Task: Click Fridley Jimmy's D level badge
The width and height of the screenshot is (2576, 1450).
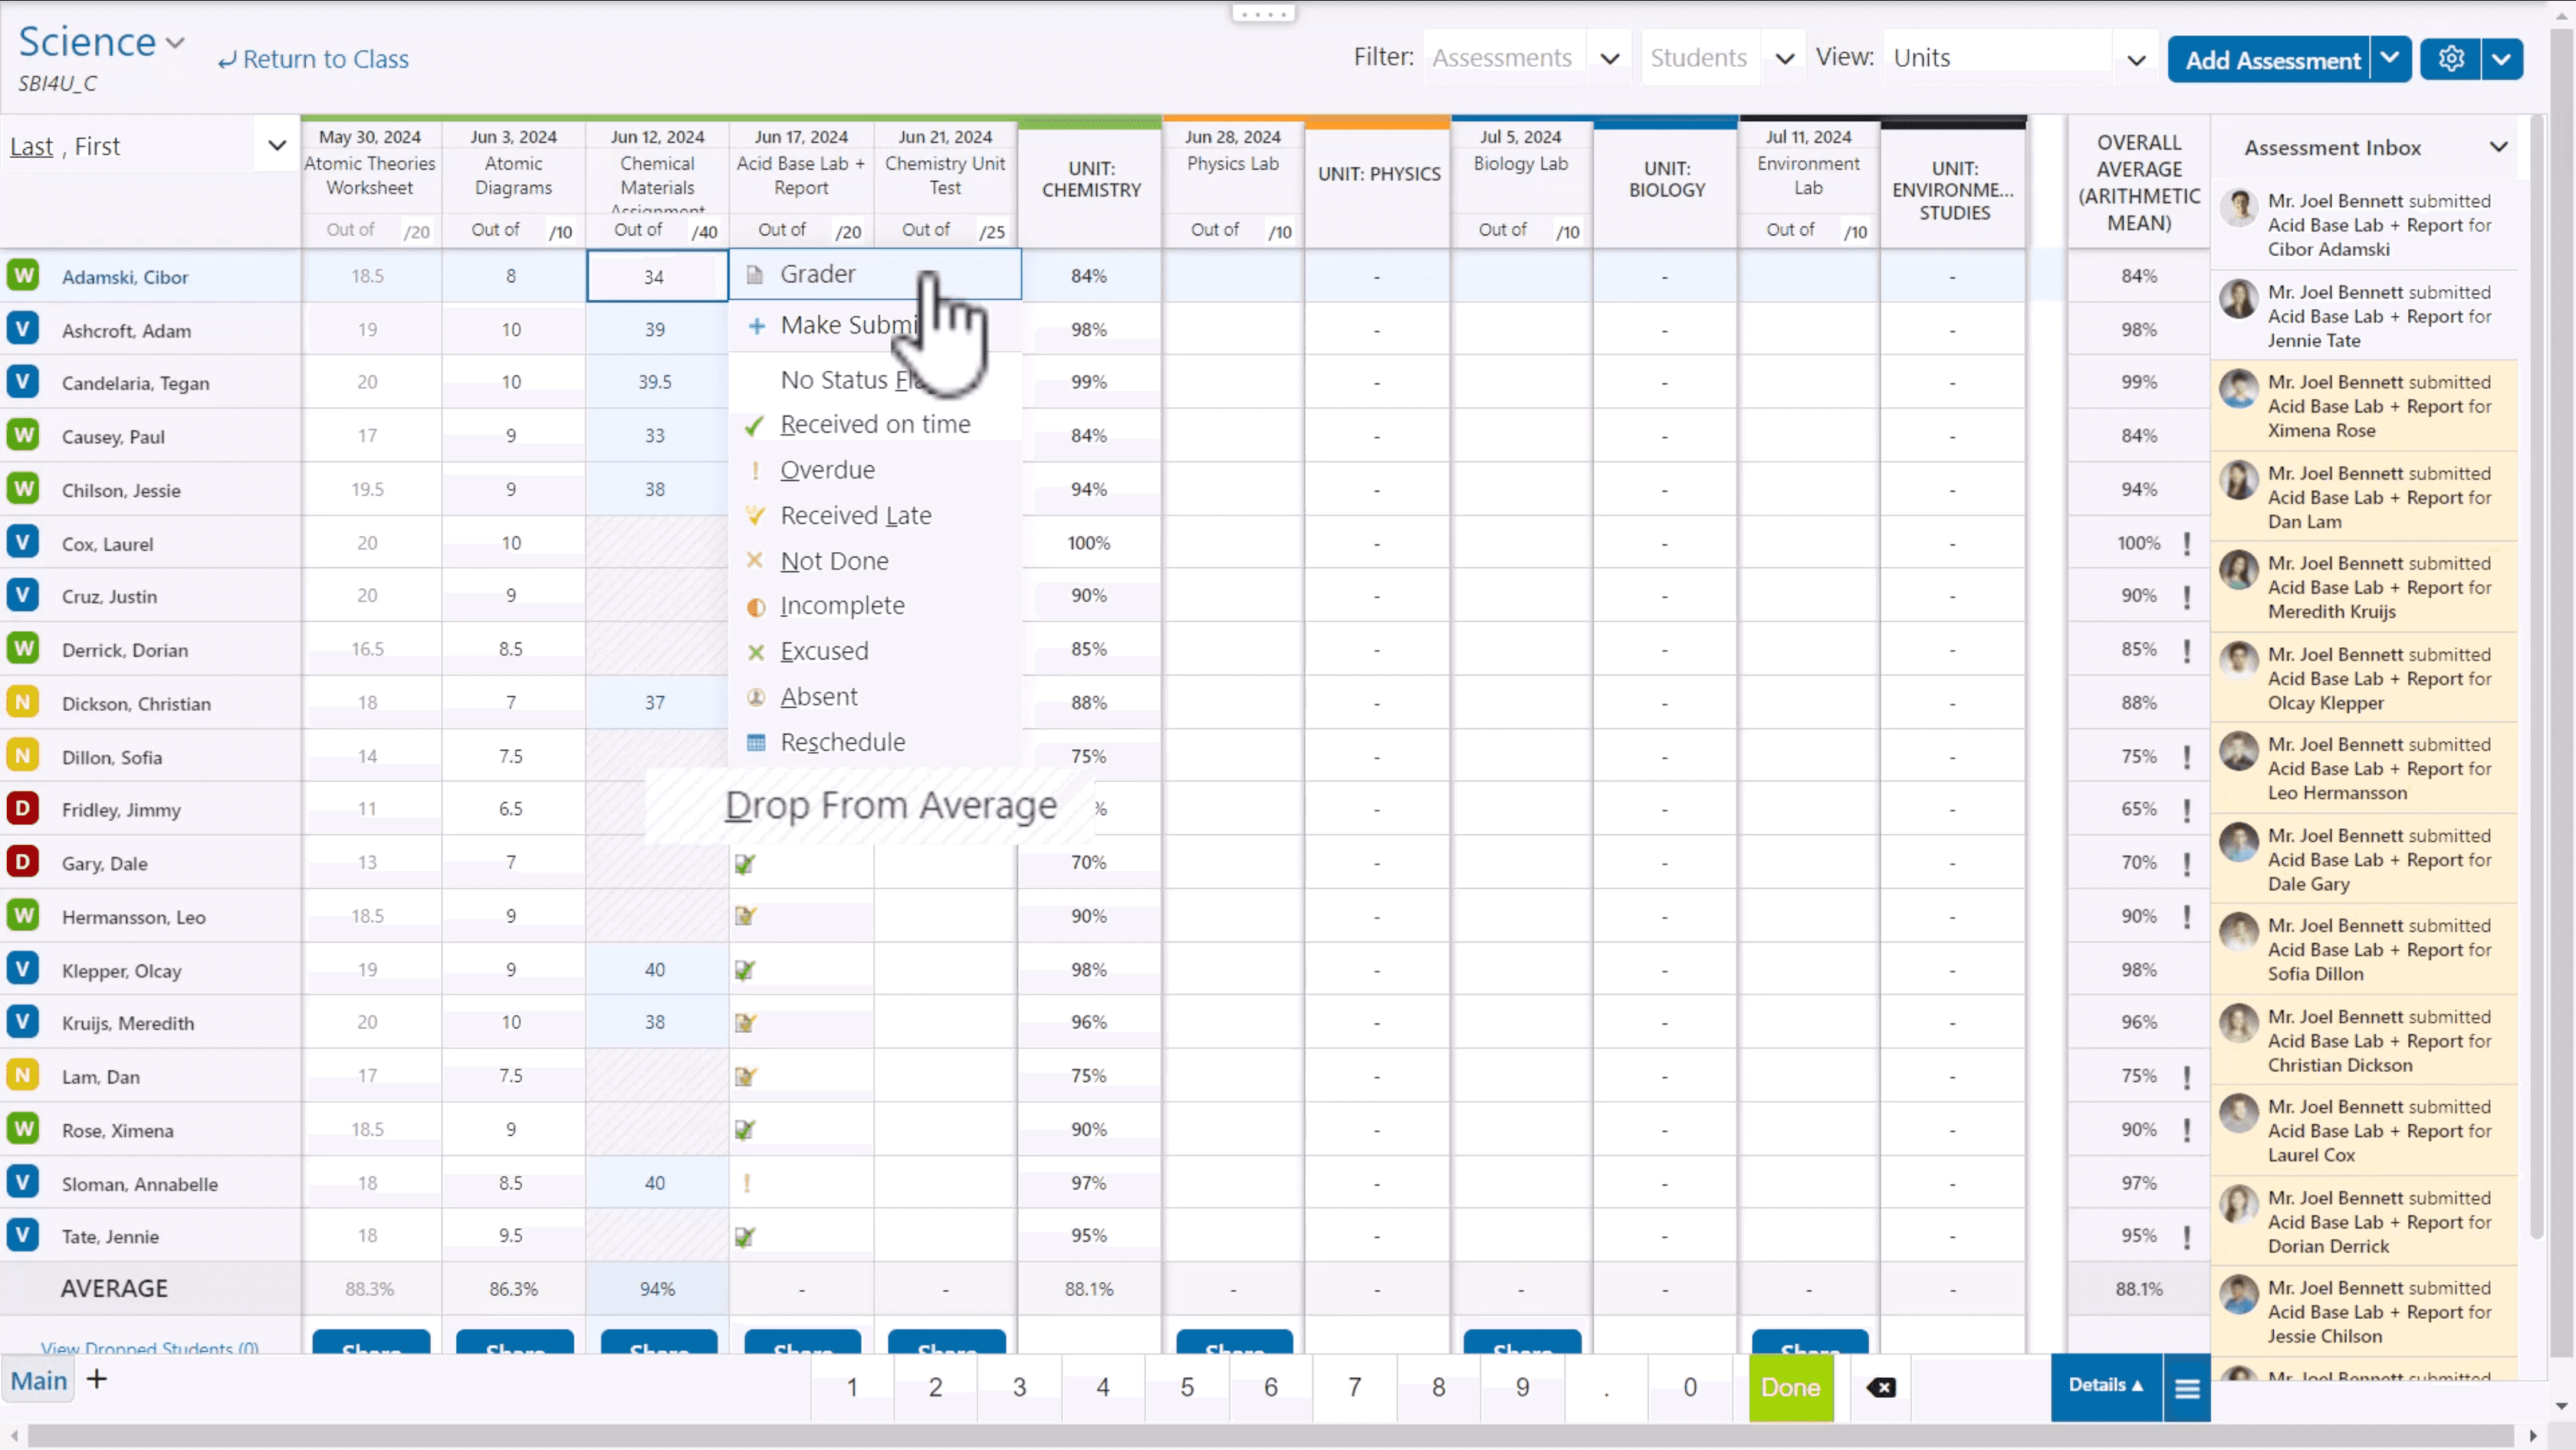Action: (x=23, y=808)
